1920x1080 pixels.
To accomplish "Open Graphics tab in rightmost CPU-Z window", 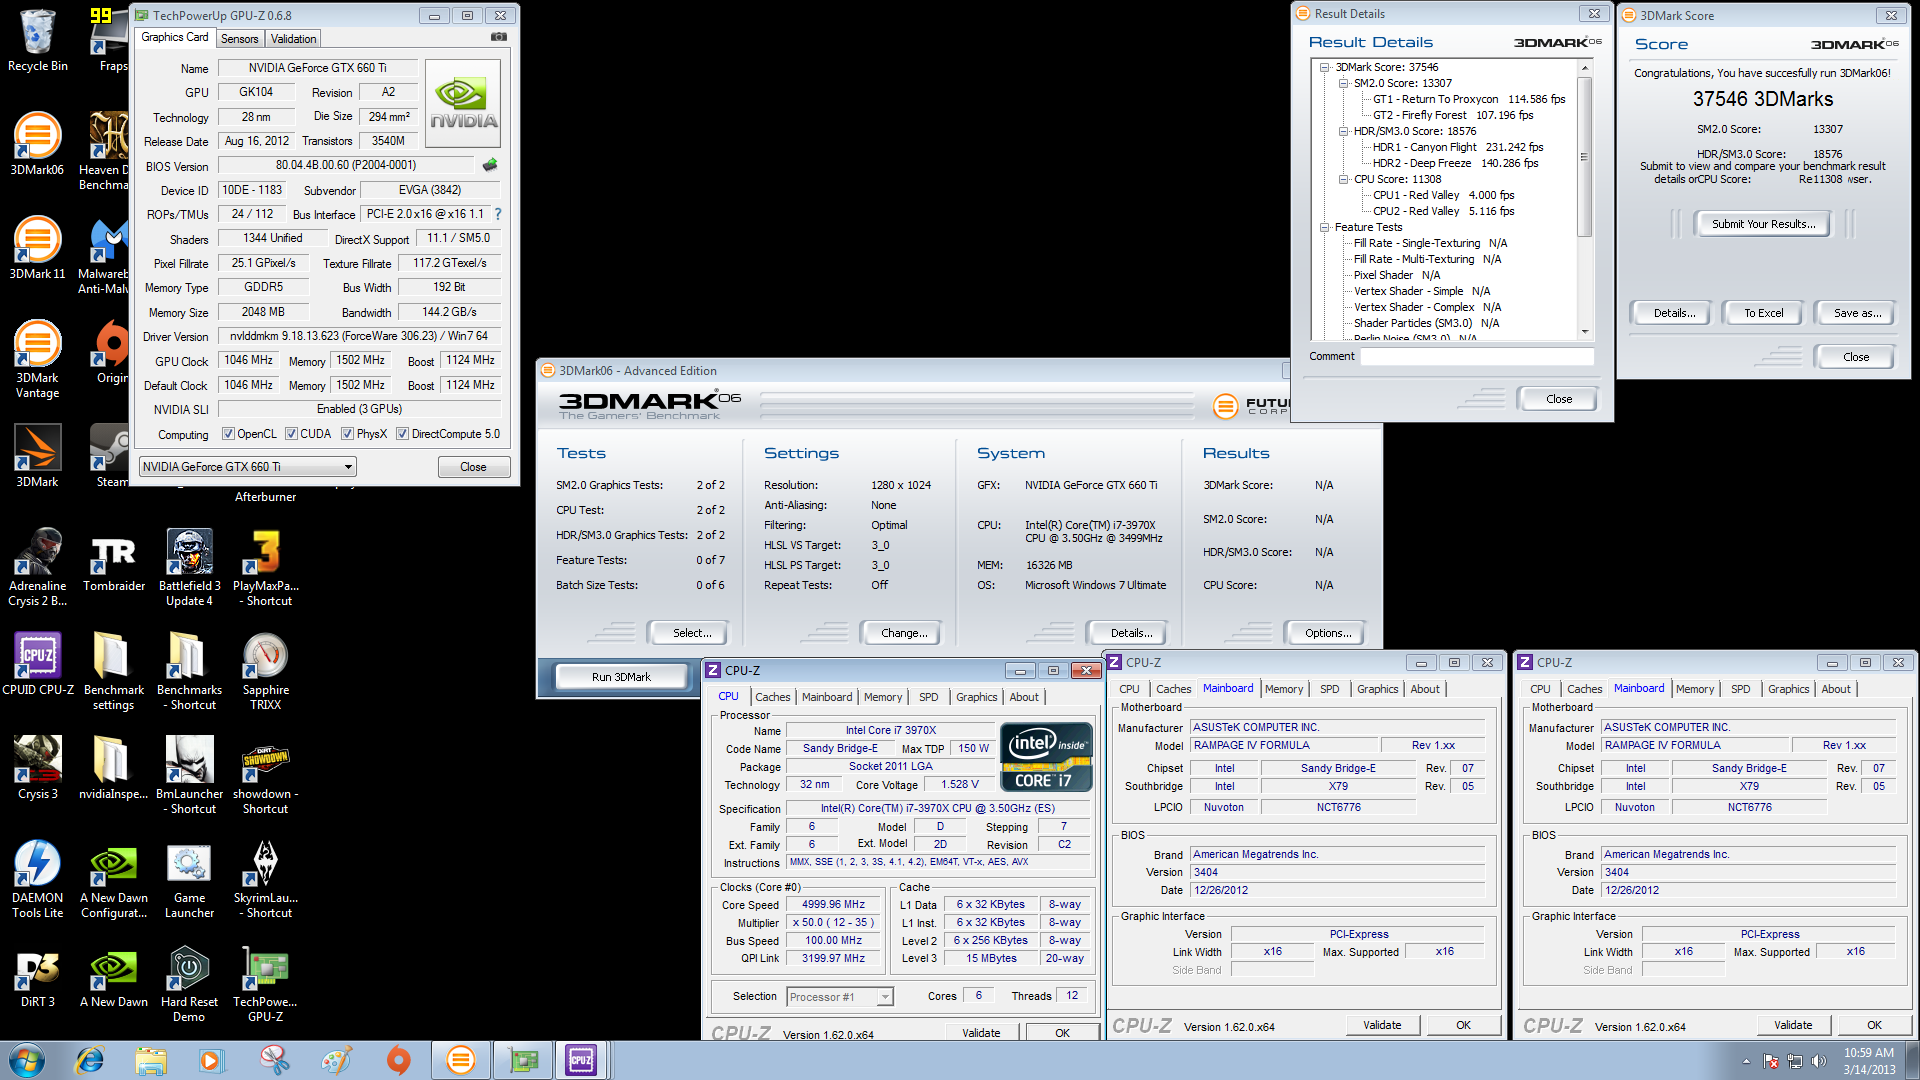I will point(1788,689).
